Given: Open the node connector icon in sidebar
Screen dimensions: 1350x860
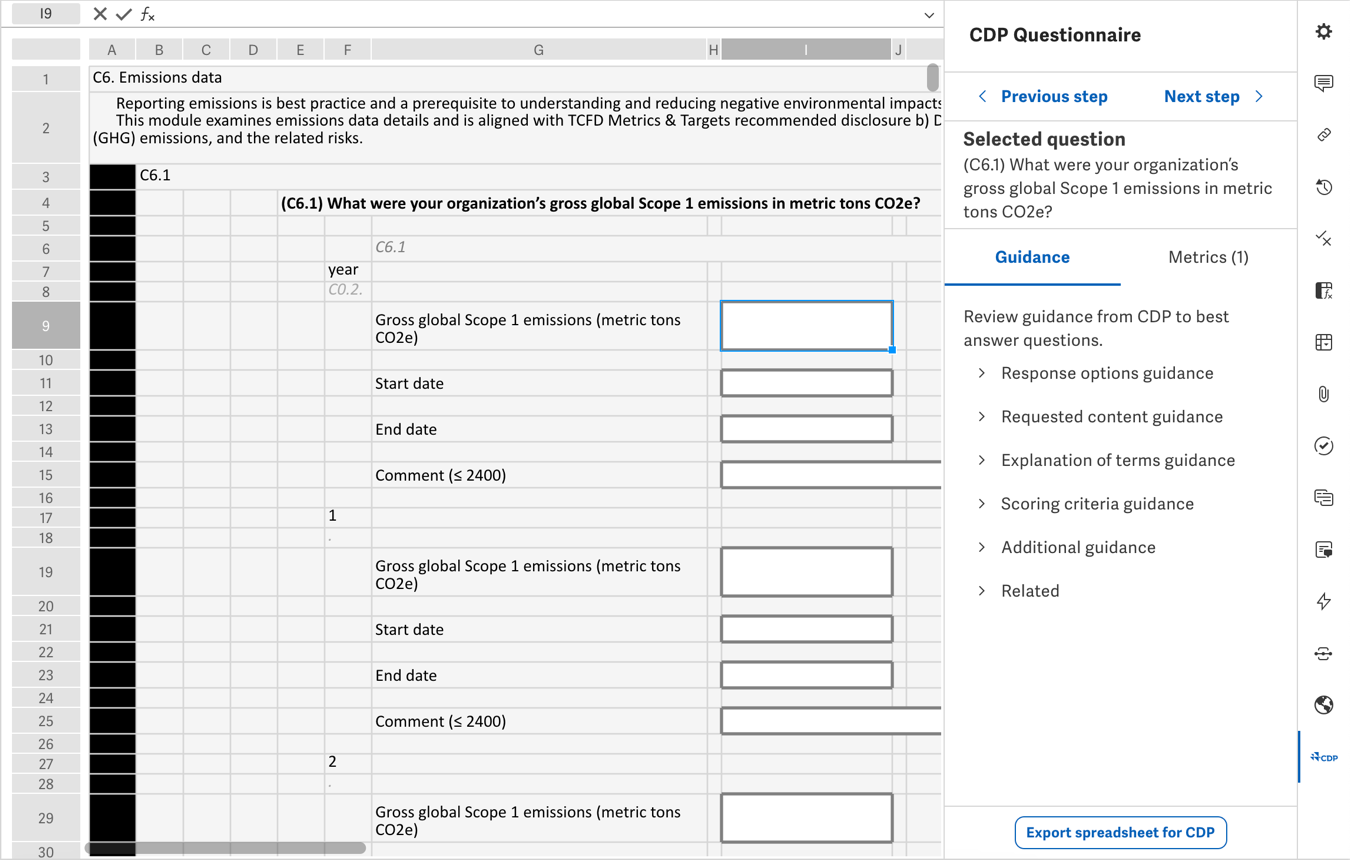Looking at the screenshot, I should (1324, 653).
